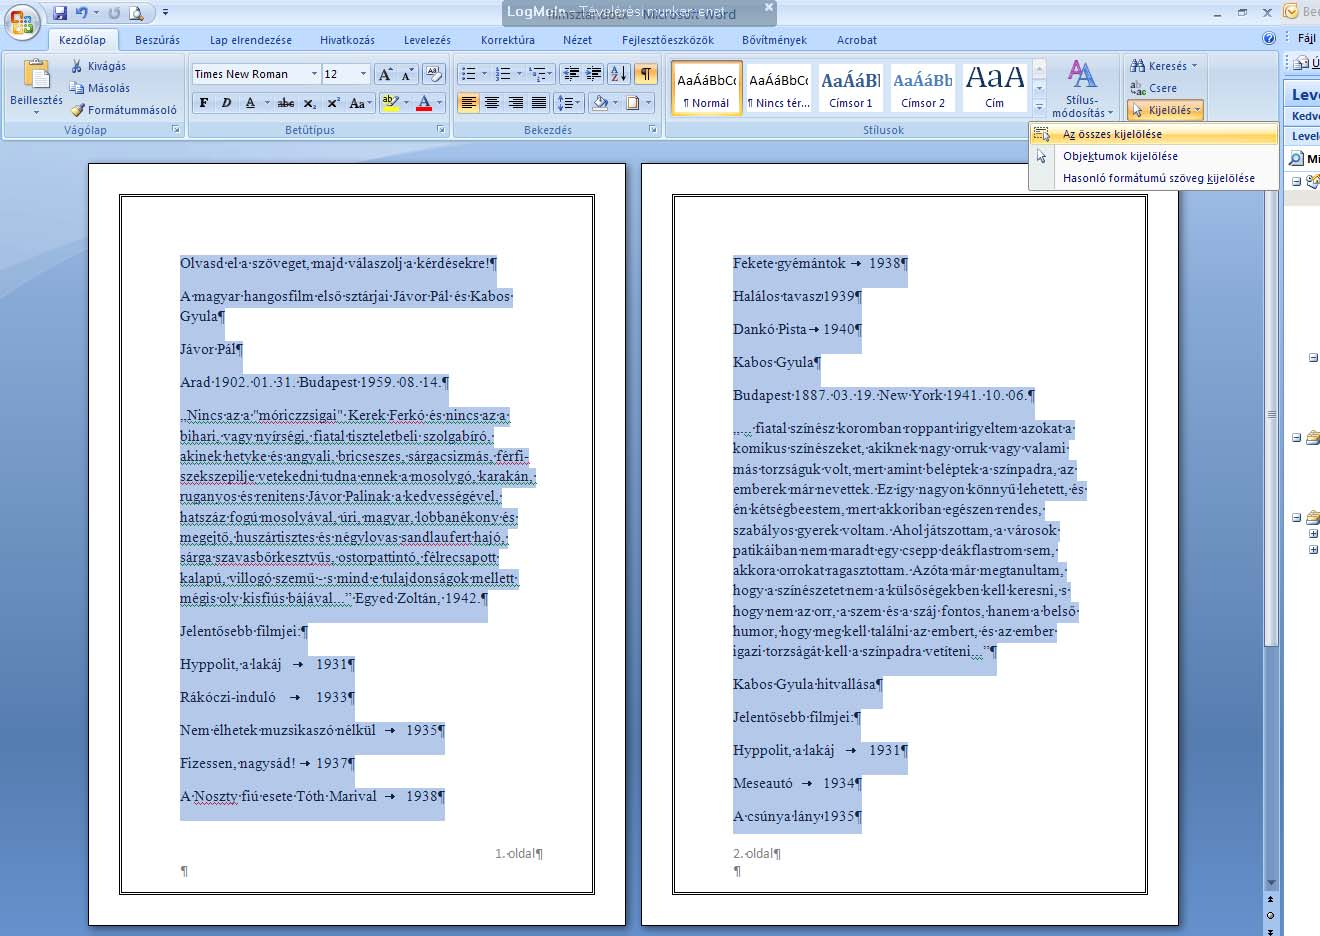The height and width of the screenshot is (936, 1320).
Task: Open the Hivatkozás tab
Action: click(347, 40)
